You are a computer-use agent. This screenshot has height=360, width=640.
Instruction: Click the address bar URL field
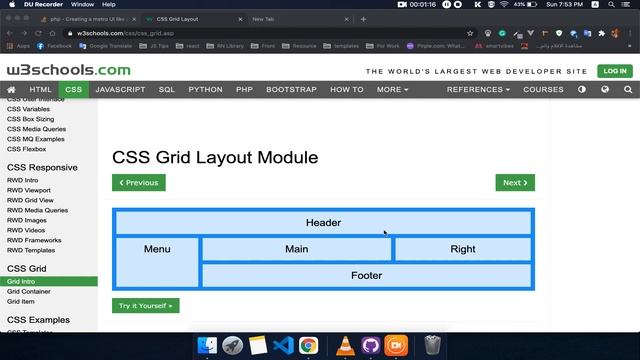[x=265, y=33]
